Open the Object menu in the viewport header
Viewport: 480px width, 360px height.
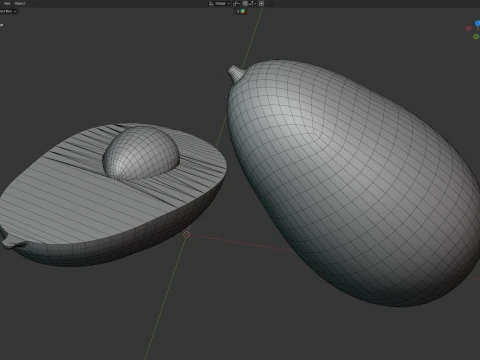click(x=20, y=3)
